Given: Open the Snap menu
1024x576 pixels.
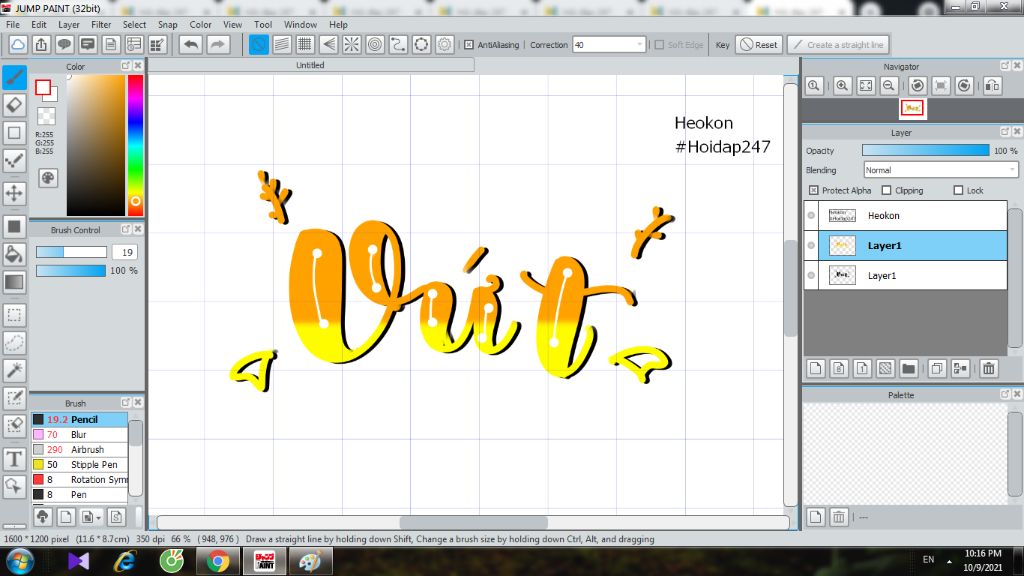Looking at the screenshot, I should (167, 24).
